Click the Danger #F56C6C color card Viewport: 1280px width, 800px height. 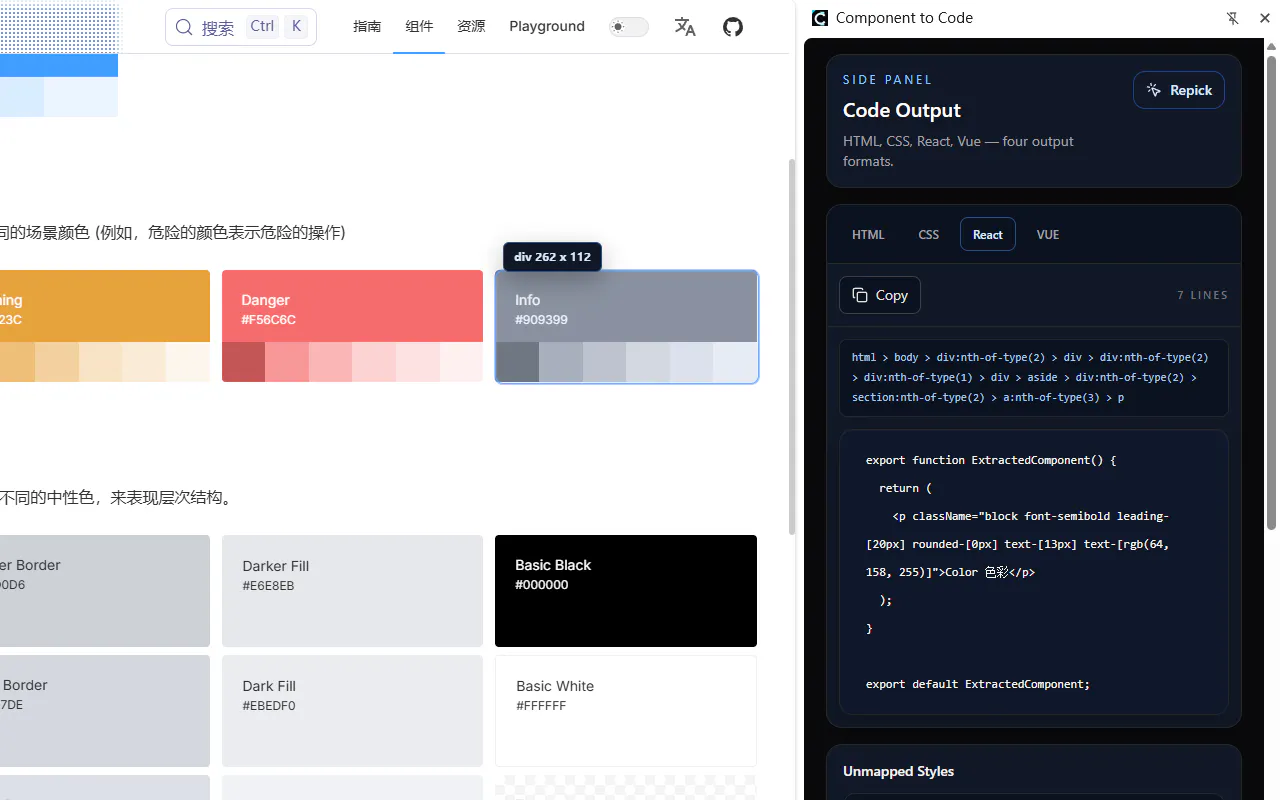pos(352,326)
